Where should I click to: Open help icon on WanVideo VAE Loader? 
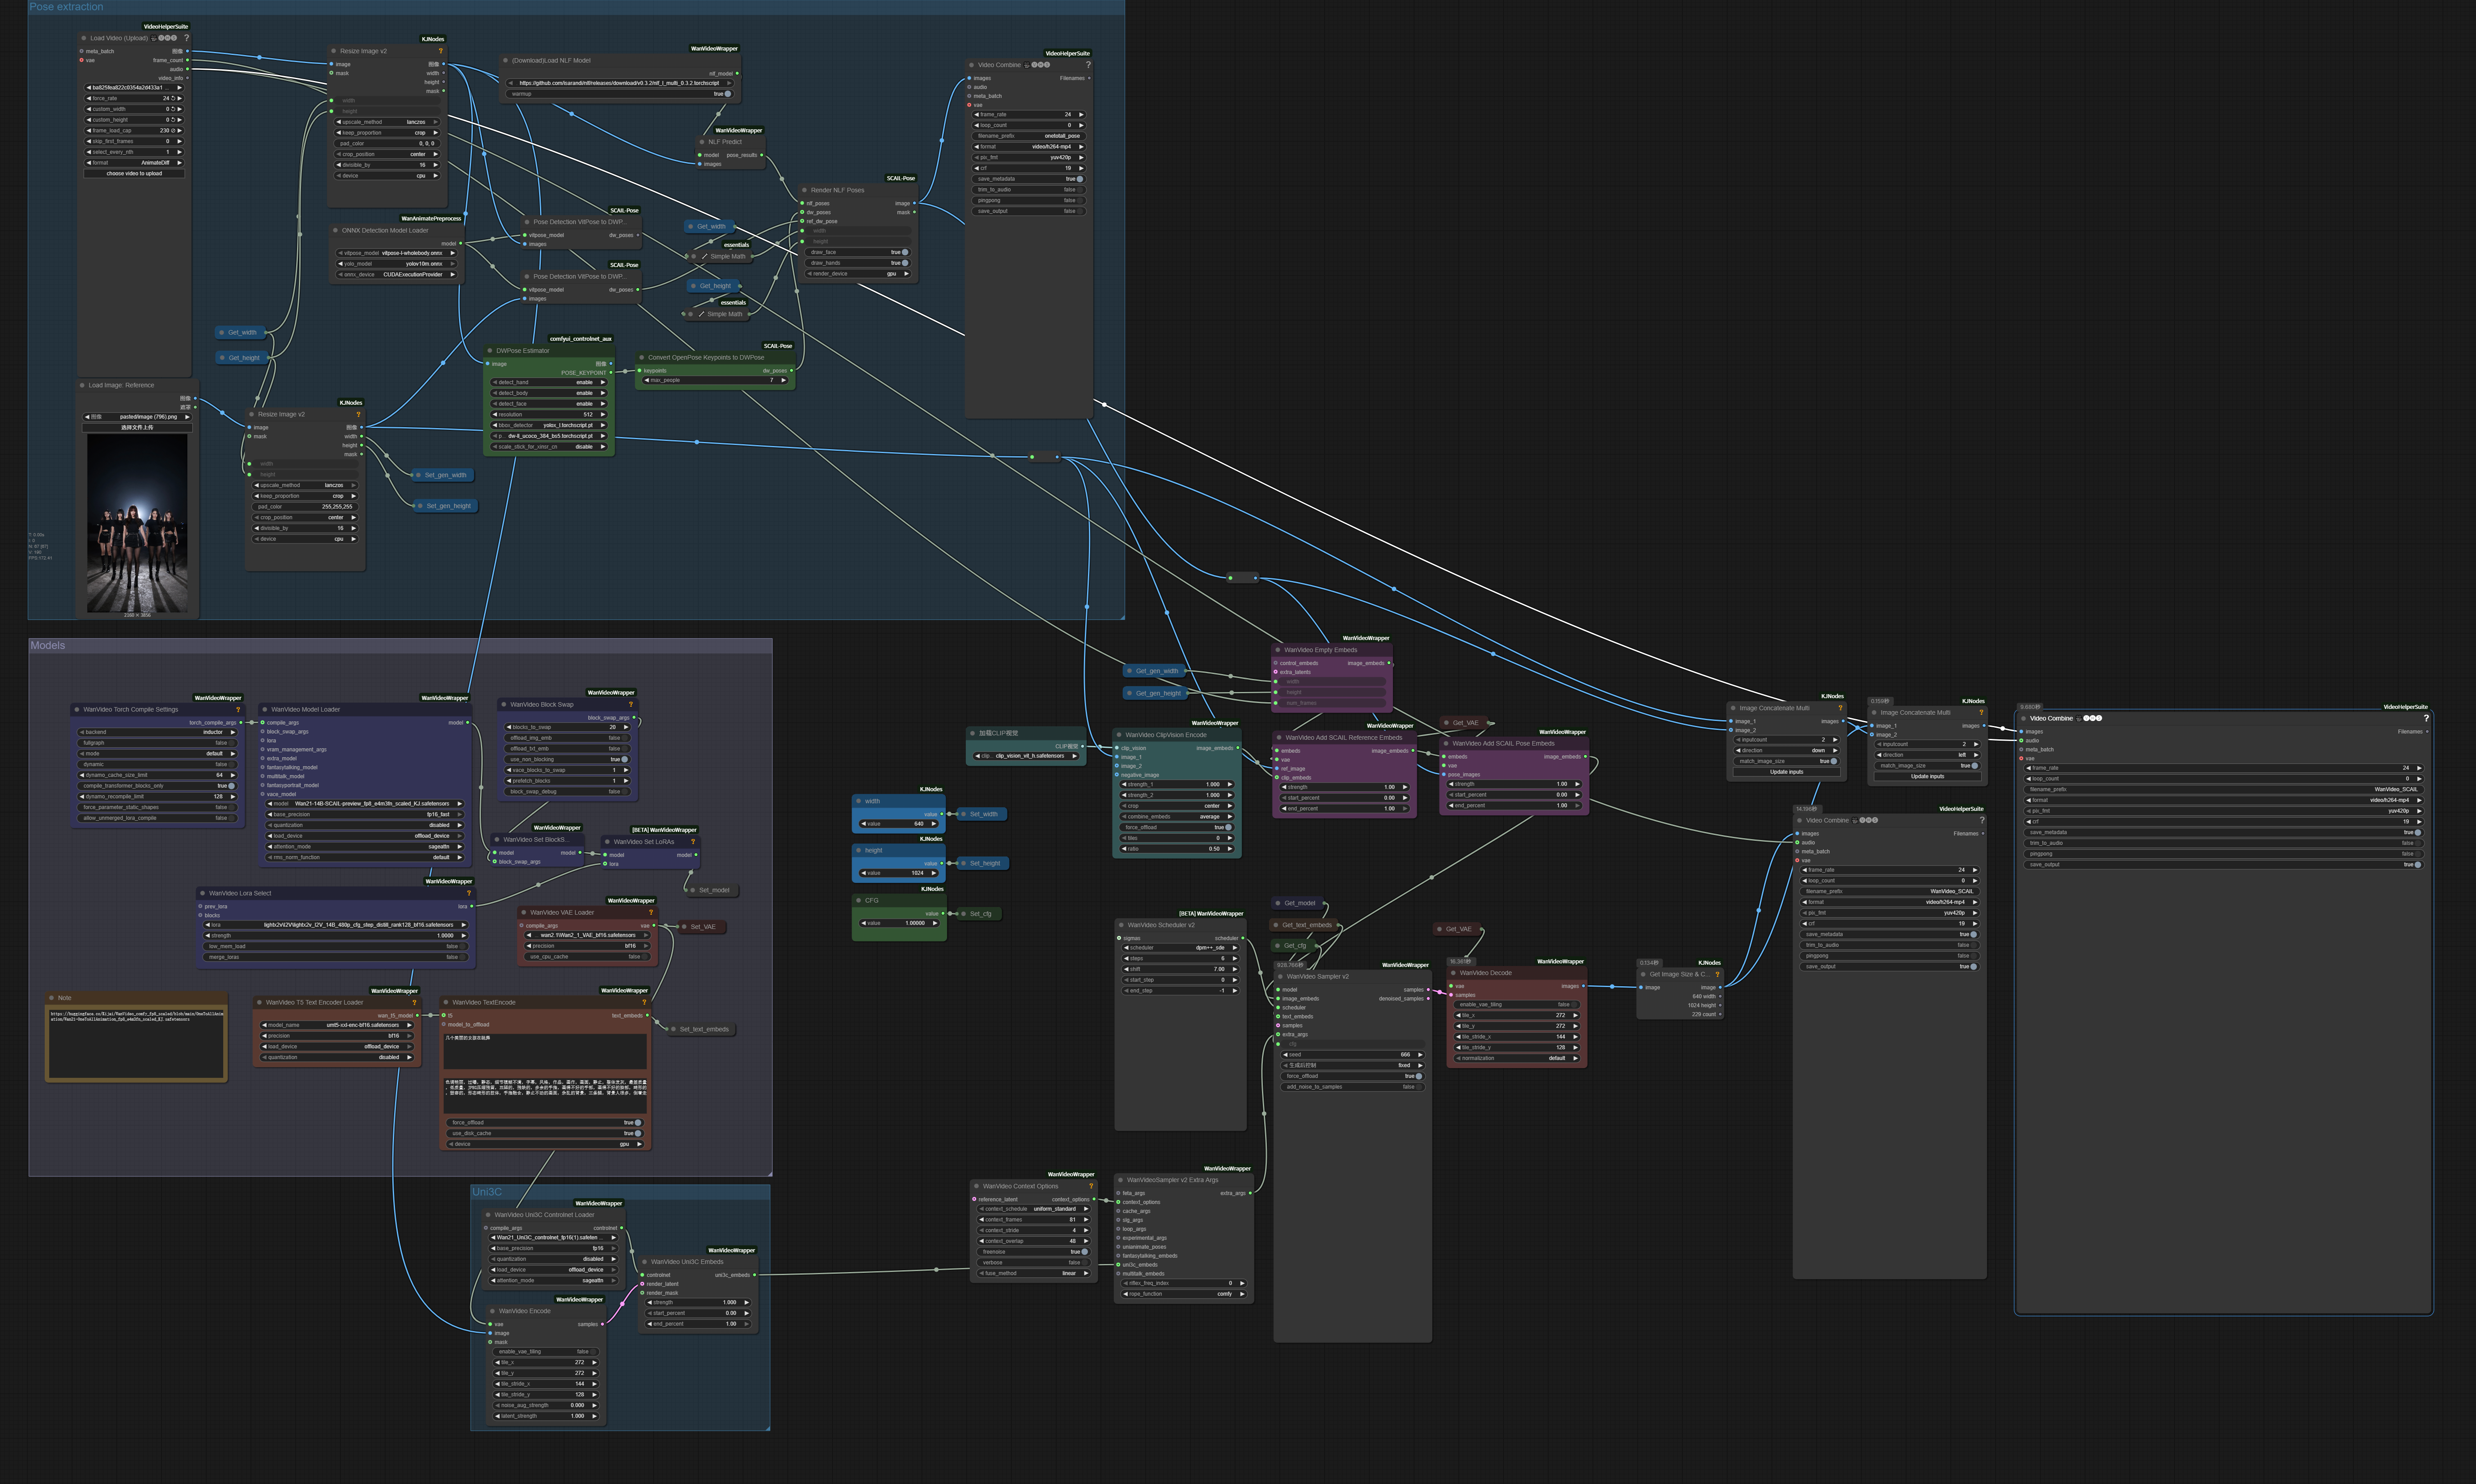pyautogui.click(x=651, y=912)
